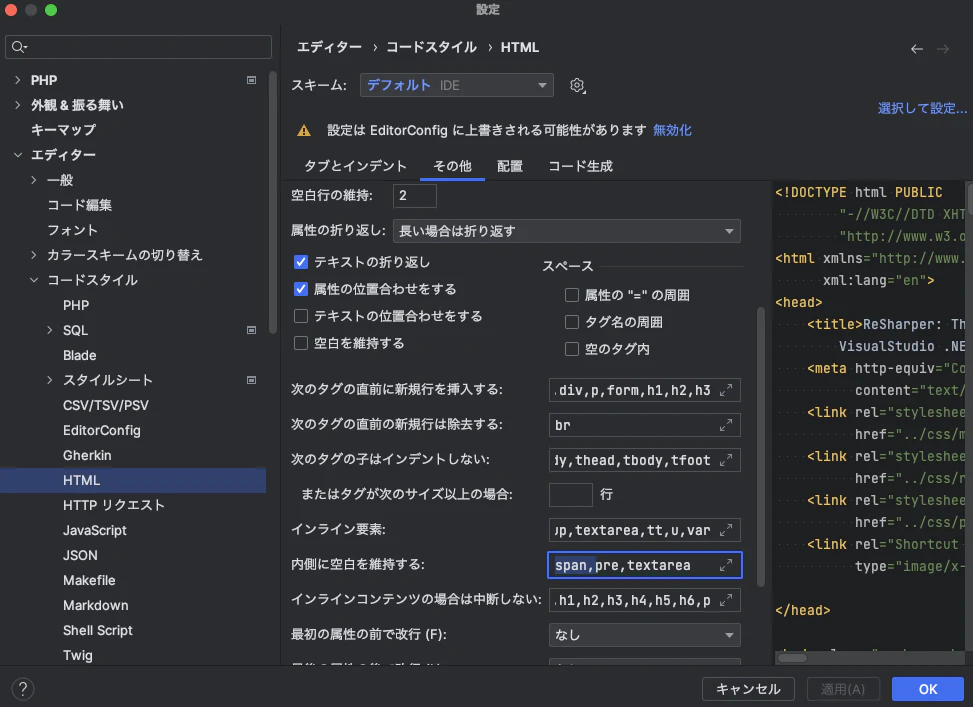Switch to コード生成 tab

click(580, 166)
